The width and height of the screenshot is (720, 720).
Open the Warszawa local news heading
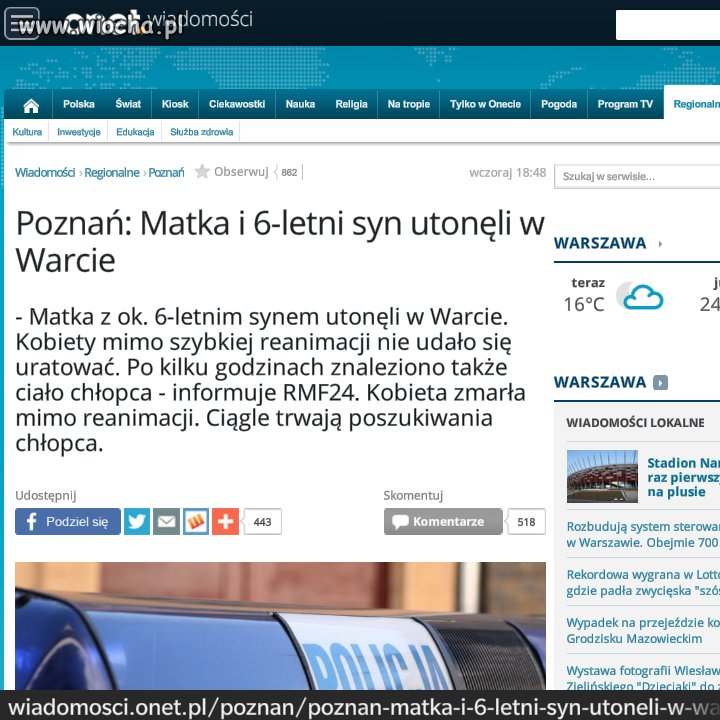[x=600, y=382]
